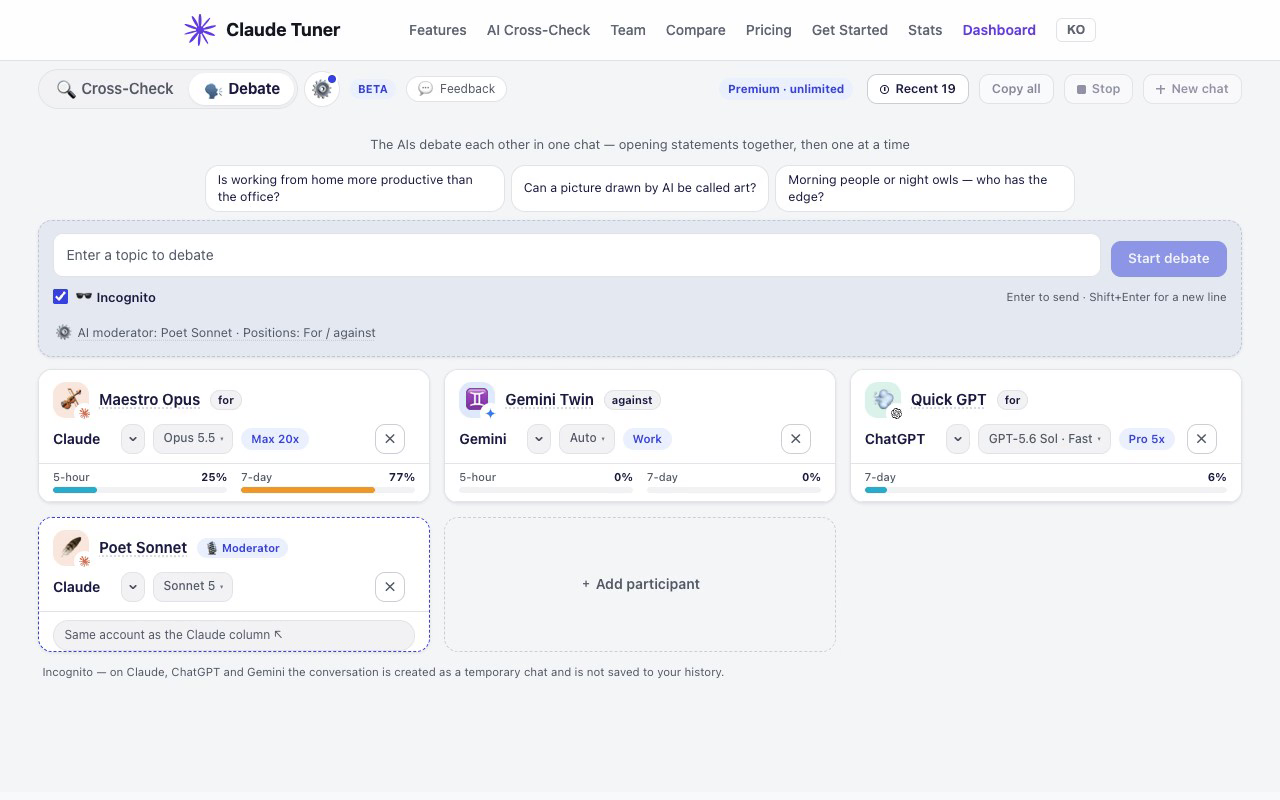Screen dimensions: 1280x800
Task: Switch language with KO button
Action: point(1076,30)
